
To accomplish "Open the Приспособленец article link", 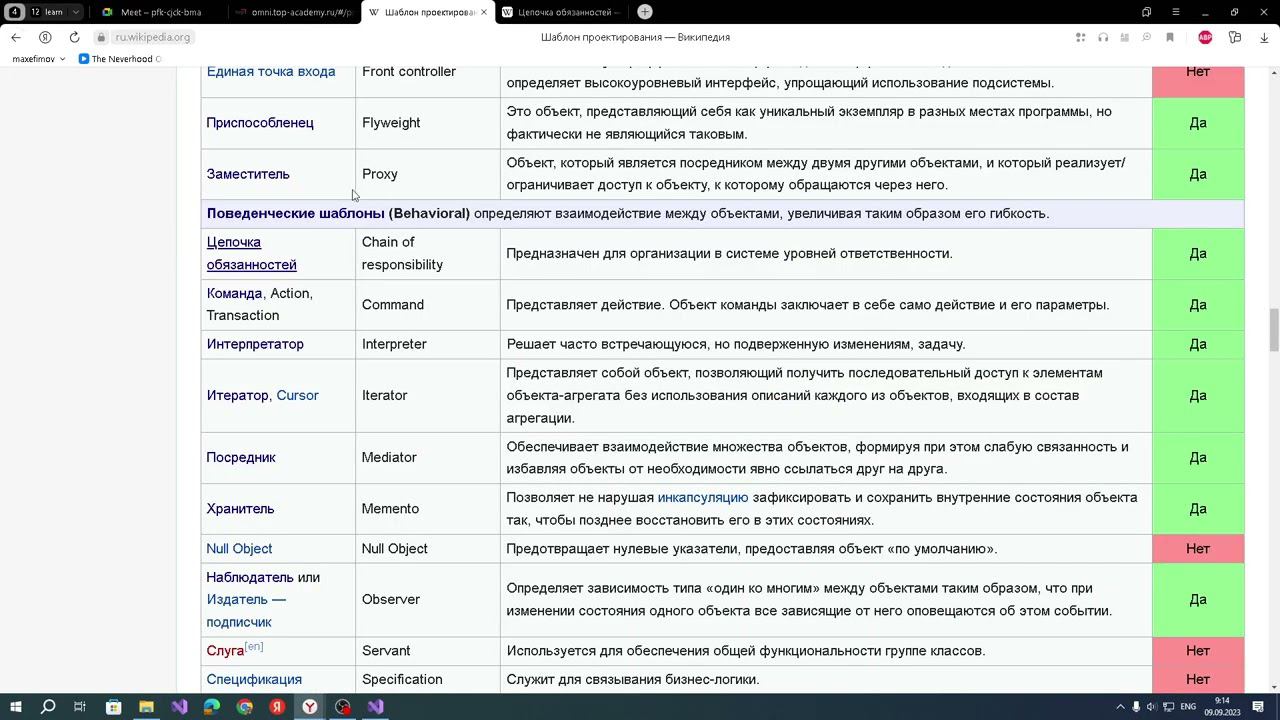I will [x=260, y=122].
